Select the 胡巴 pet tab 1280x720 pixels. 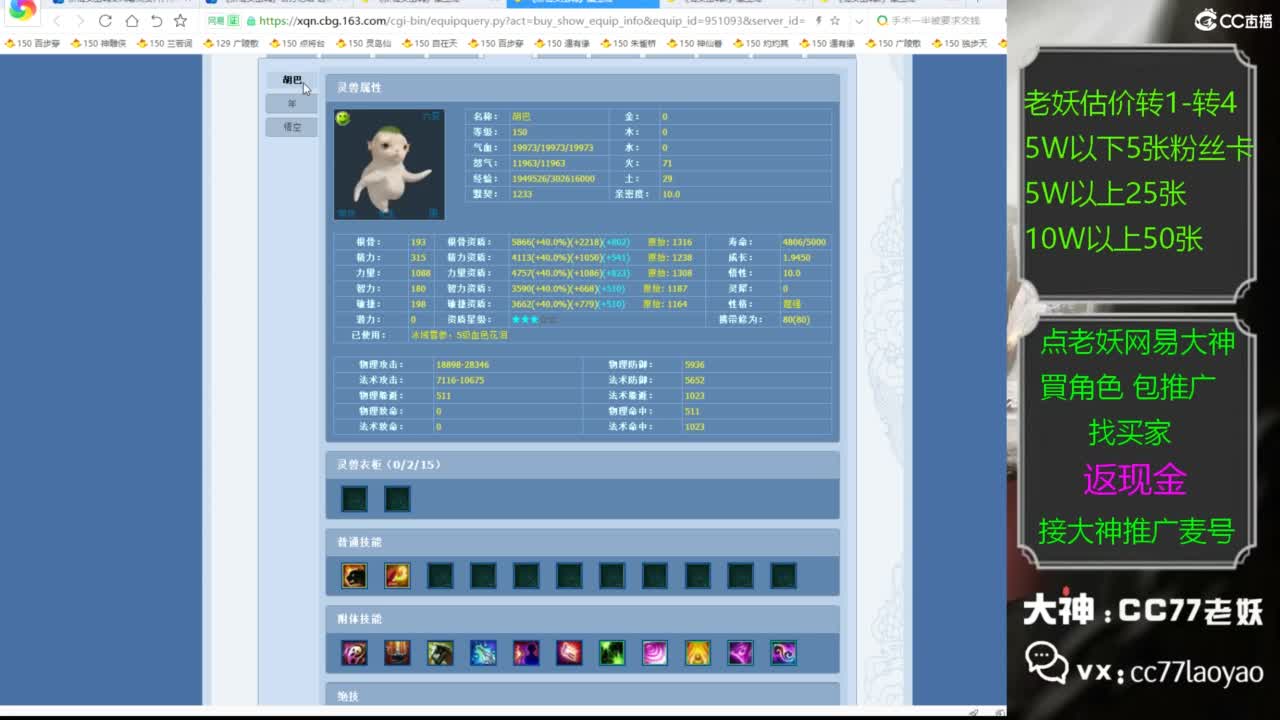(x=291, y=80)
